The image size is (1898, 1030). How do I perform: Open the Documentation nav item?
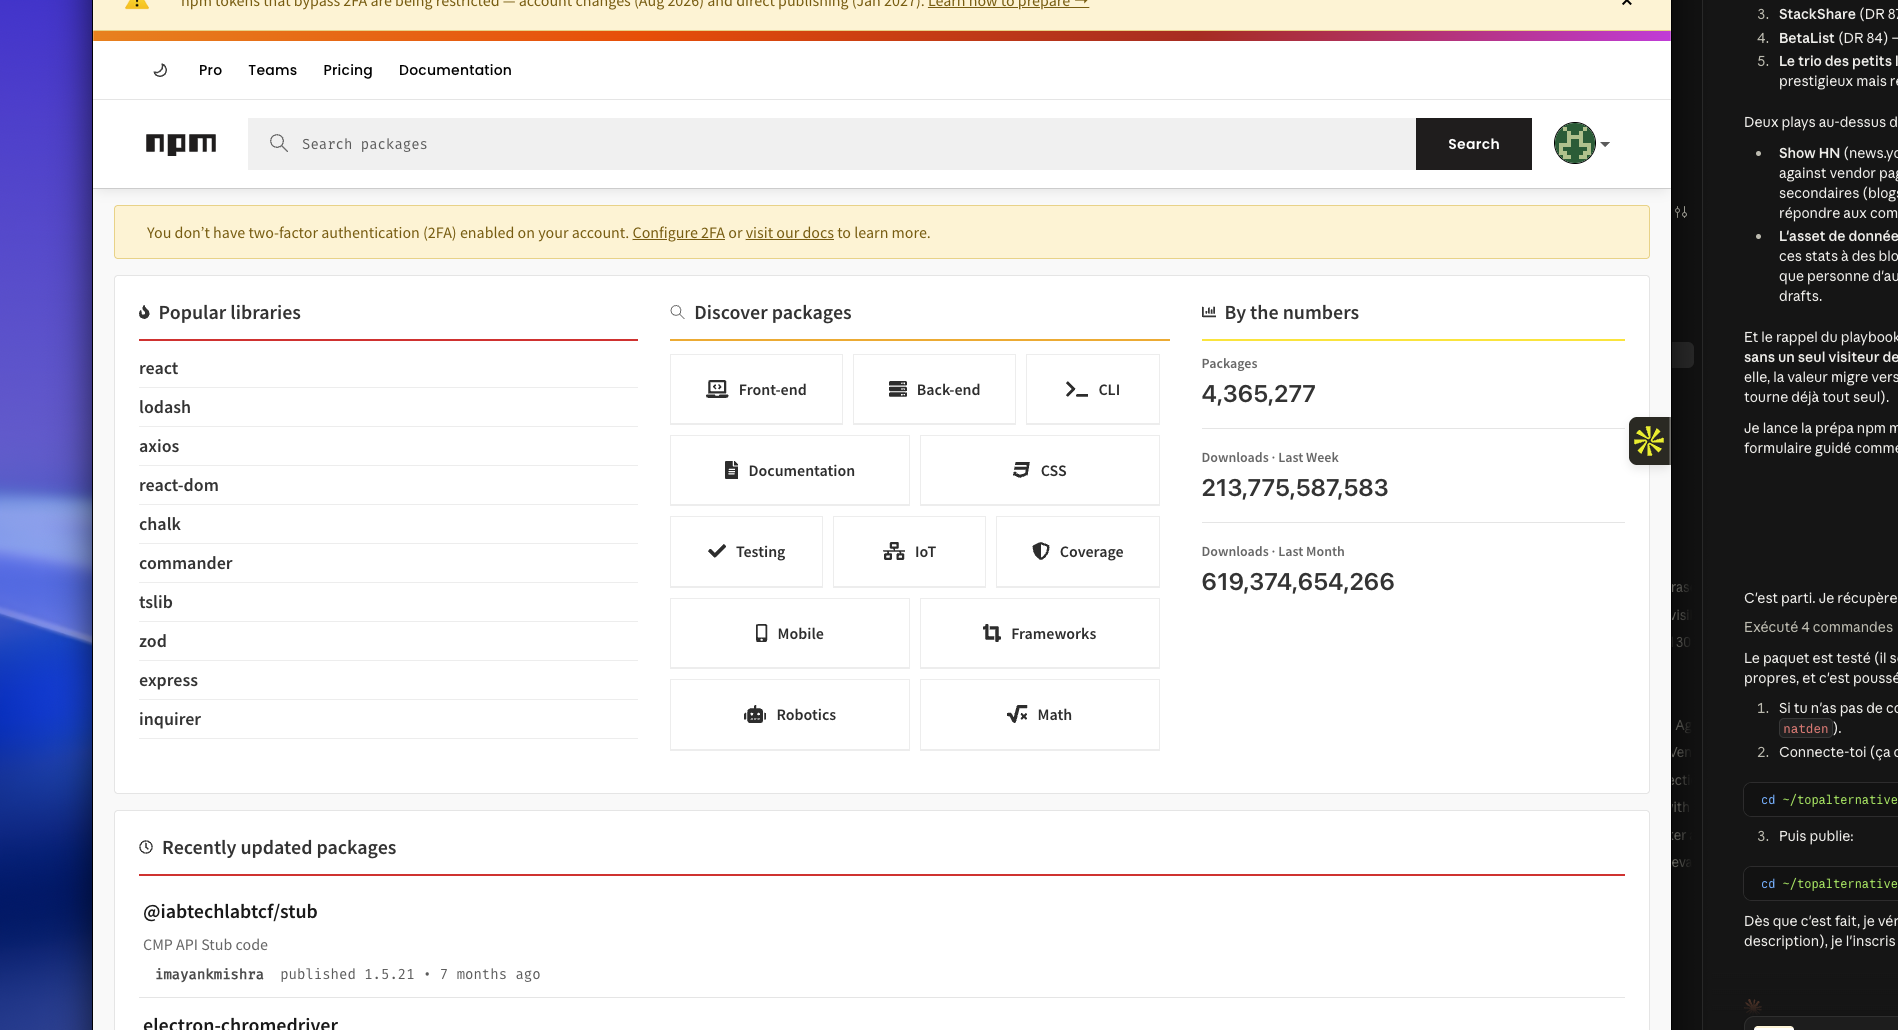pyautogui.click(x=455, y=70)
